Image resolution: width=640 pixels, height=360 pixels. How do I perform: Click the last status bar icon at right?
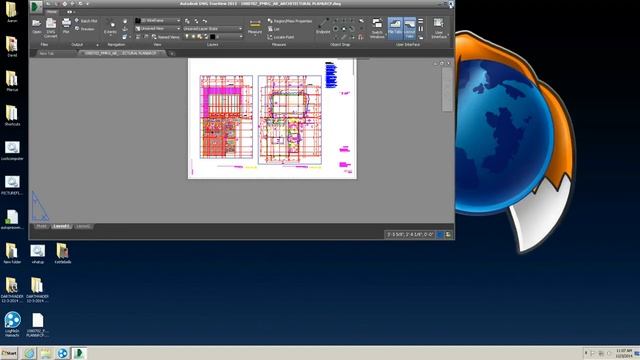pos(448,234)
